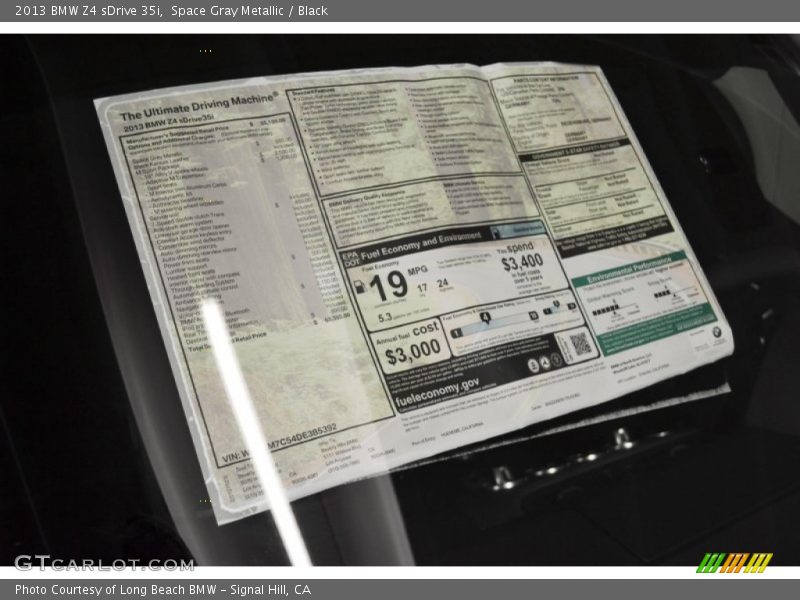This screenshot has height=600, width=800.
Task: Click the colored stripes logo at bottom right
Action: (x=734, y=562)
